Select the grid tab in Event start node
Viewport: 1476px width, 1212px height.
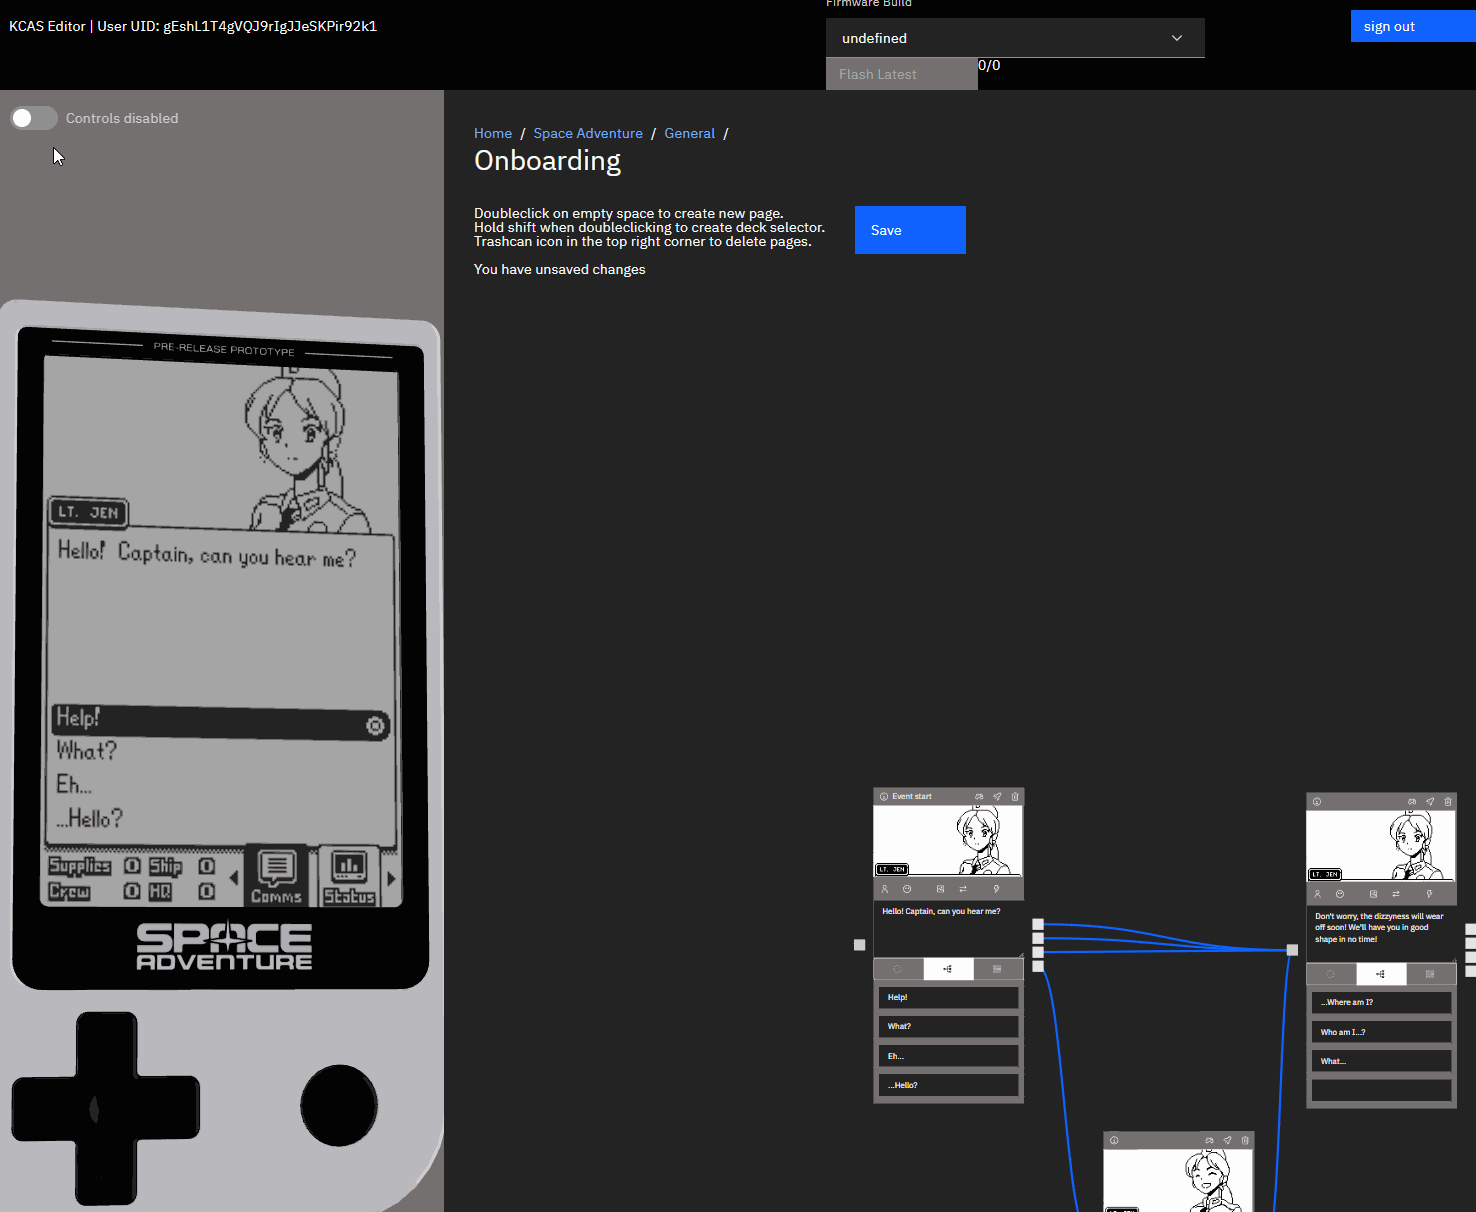point(997,969)
